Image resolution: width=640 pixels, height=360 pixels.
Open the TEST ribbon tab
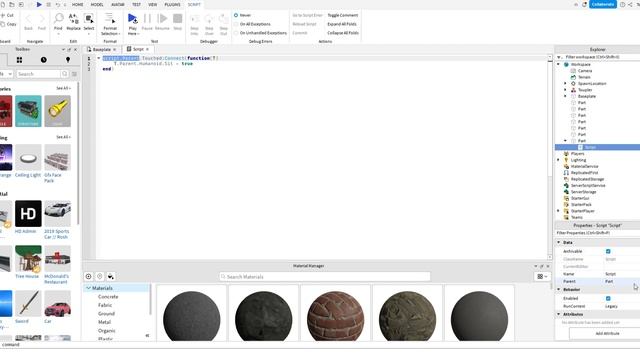point(136,4)
